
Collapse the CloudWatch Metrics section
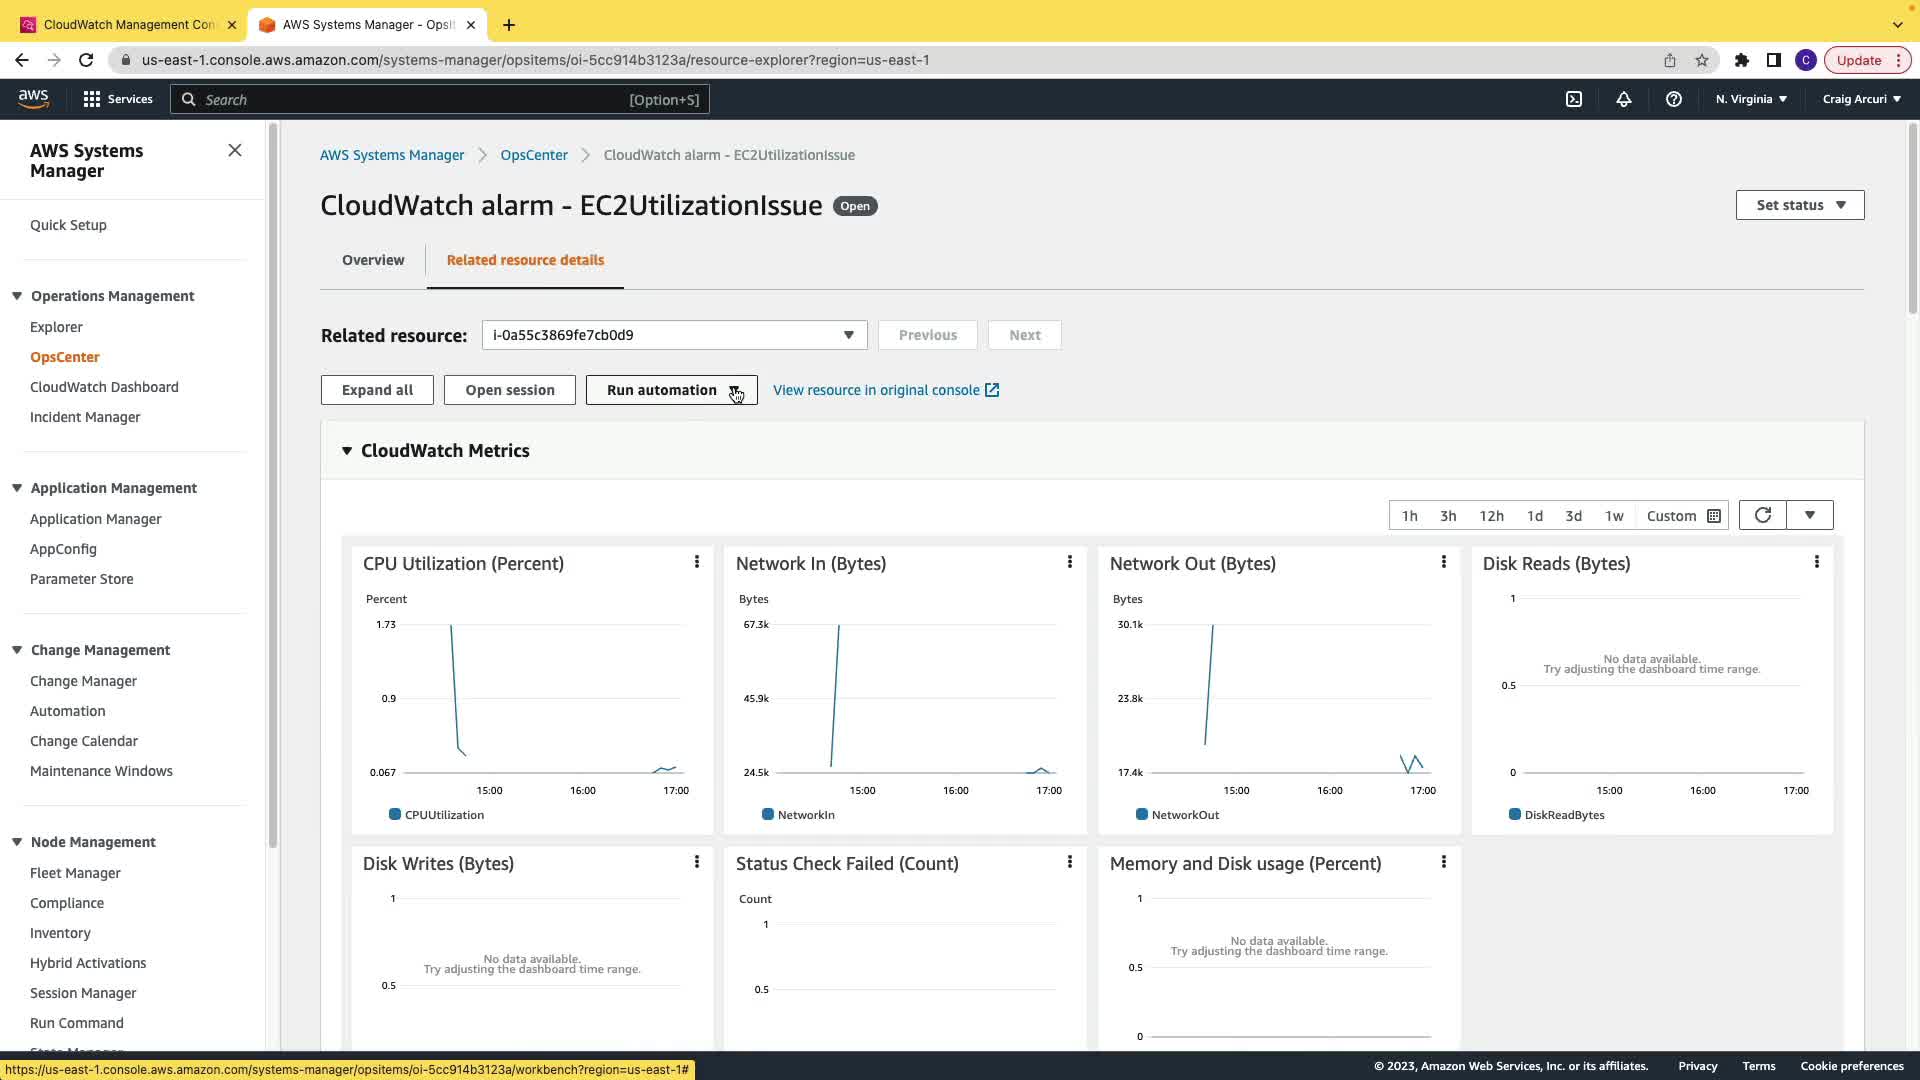347,451
